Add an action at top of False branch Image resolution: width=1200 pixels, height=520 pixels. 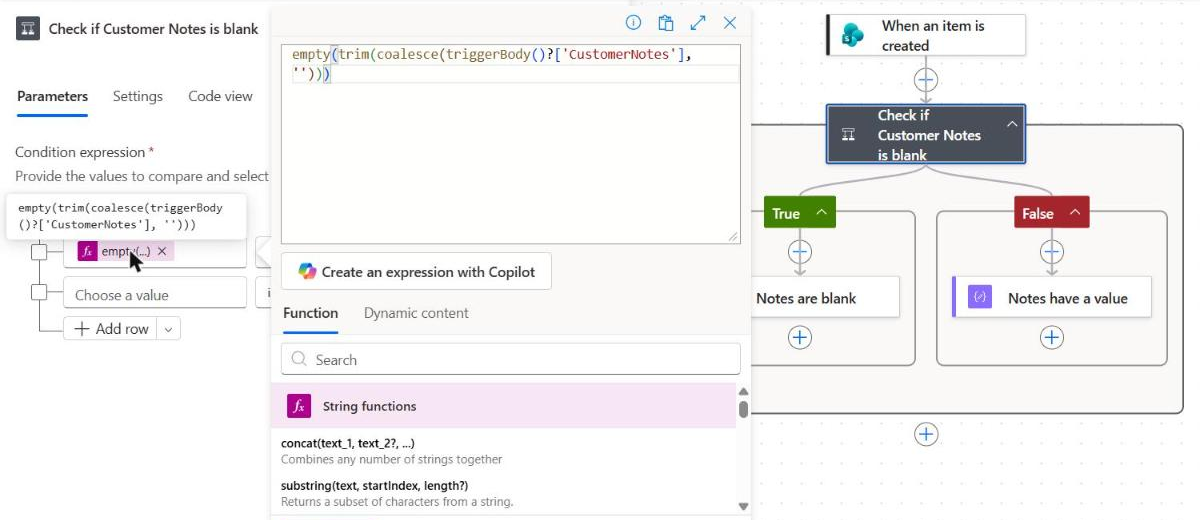click(x=1052, y=252)
